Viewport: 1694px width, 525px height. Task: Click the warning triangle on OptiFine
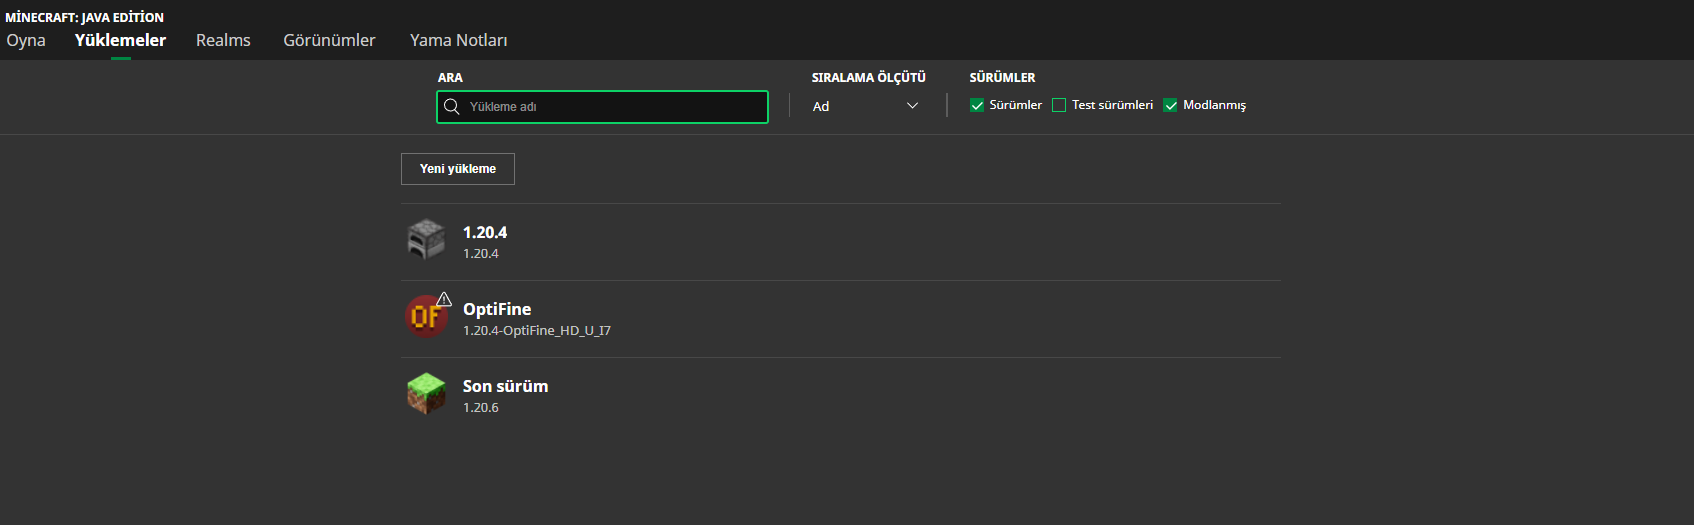(444, 299)
